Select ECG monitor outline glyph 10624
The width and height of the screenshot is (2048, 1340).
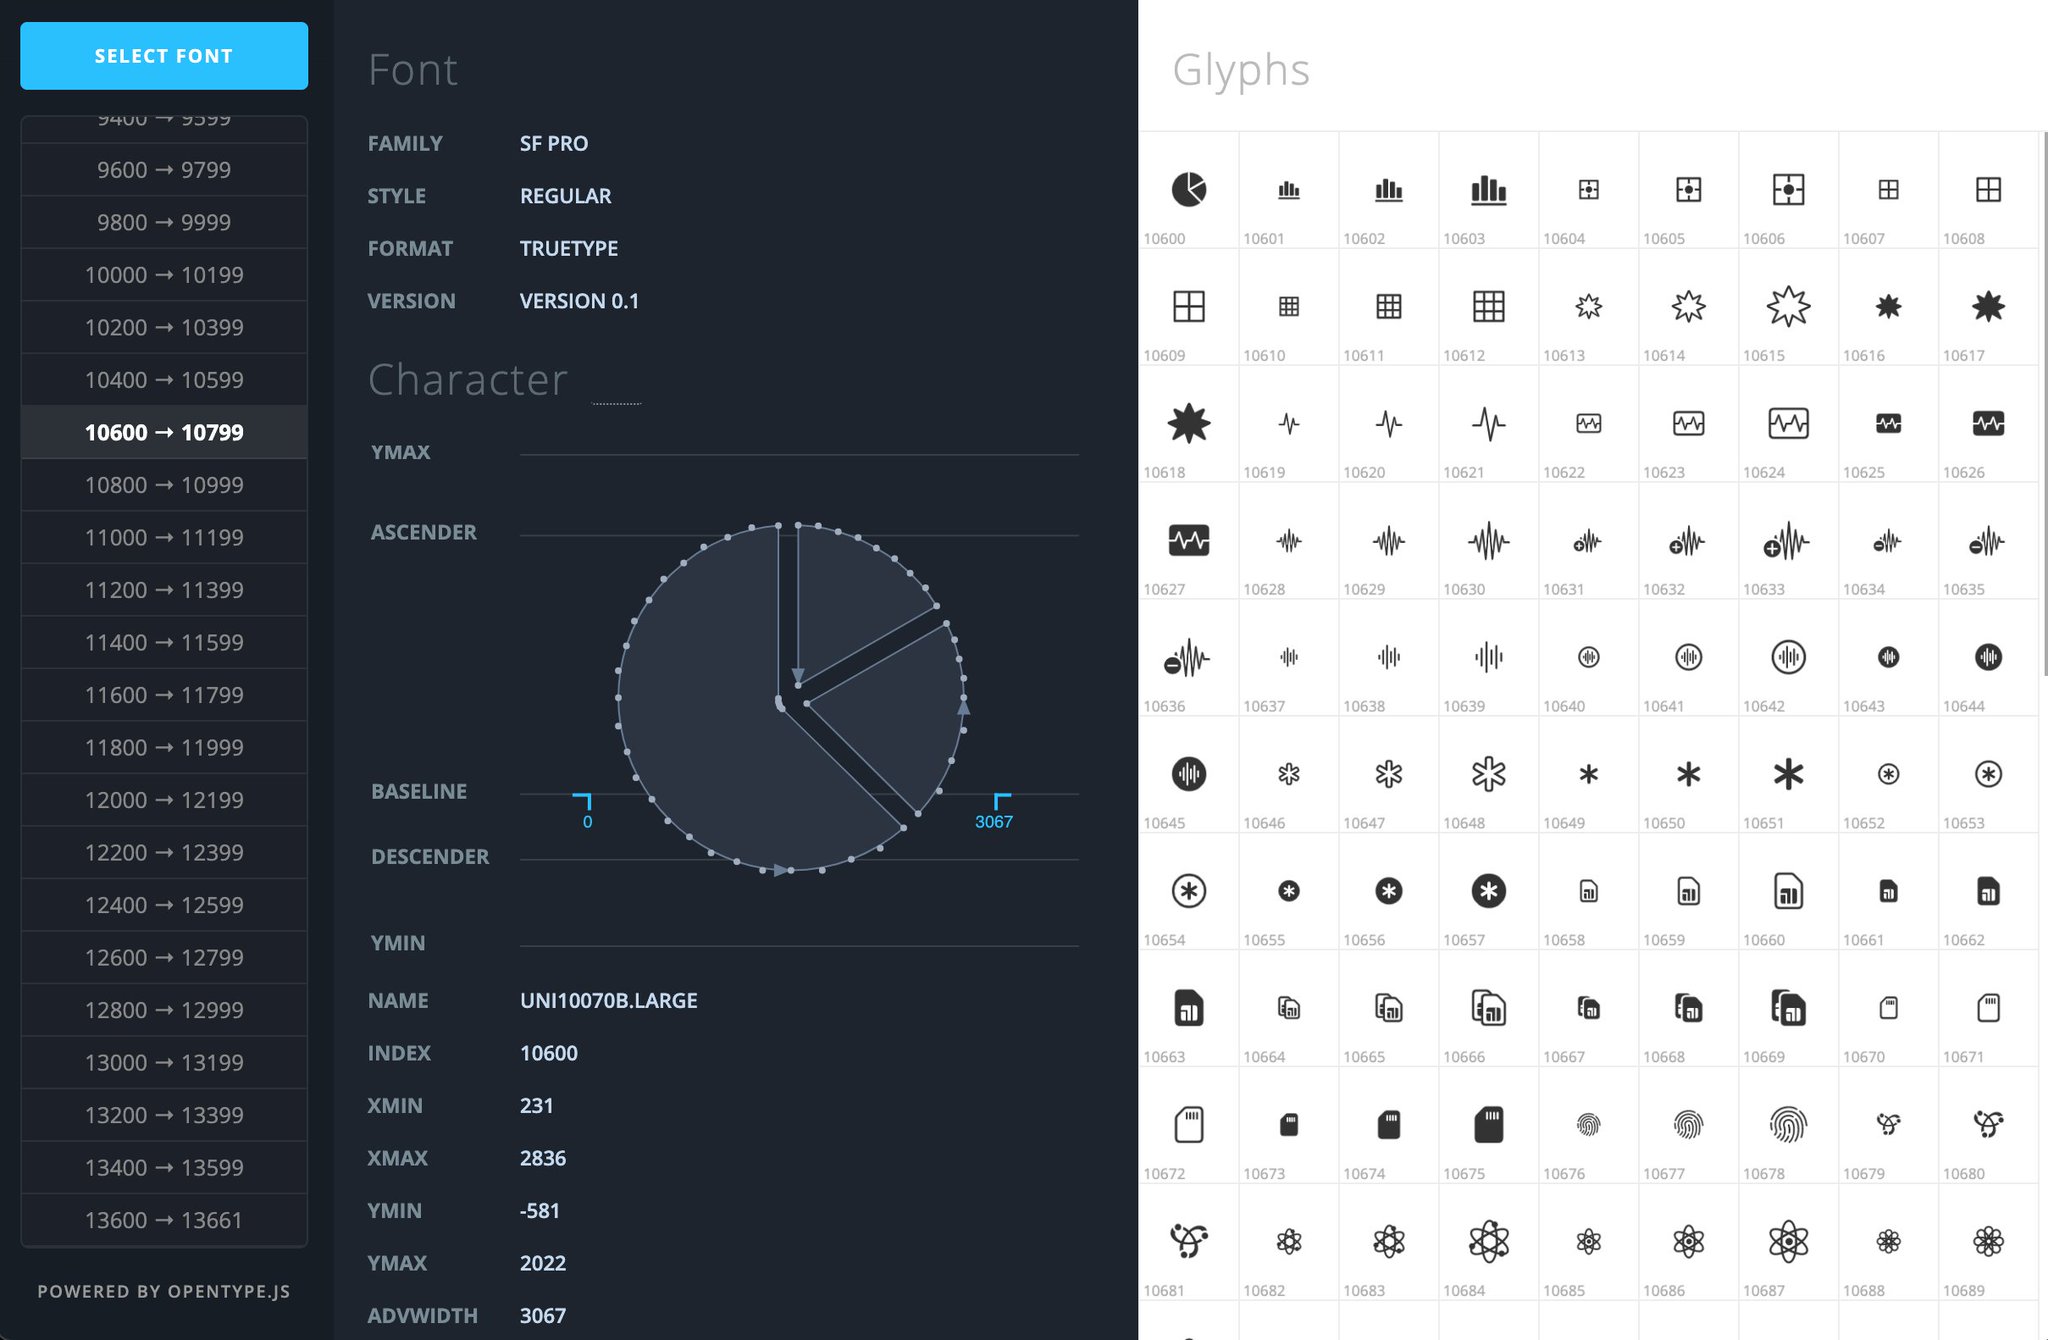pos(1789,424)
